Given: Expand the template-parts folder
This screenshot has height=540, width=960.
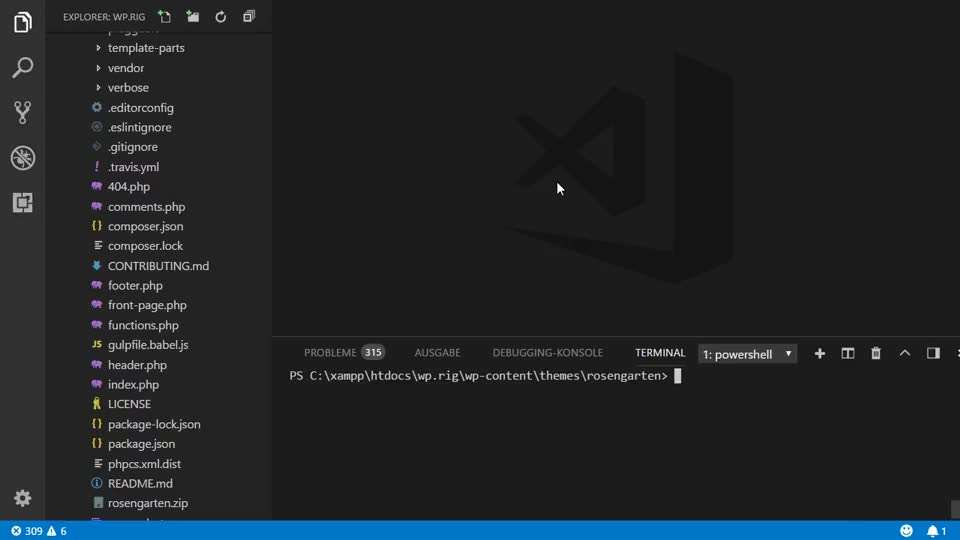Looking at the screenshot, I should click(146, 48).
